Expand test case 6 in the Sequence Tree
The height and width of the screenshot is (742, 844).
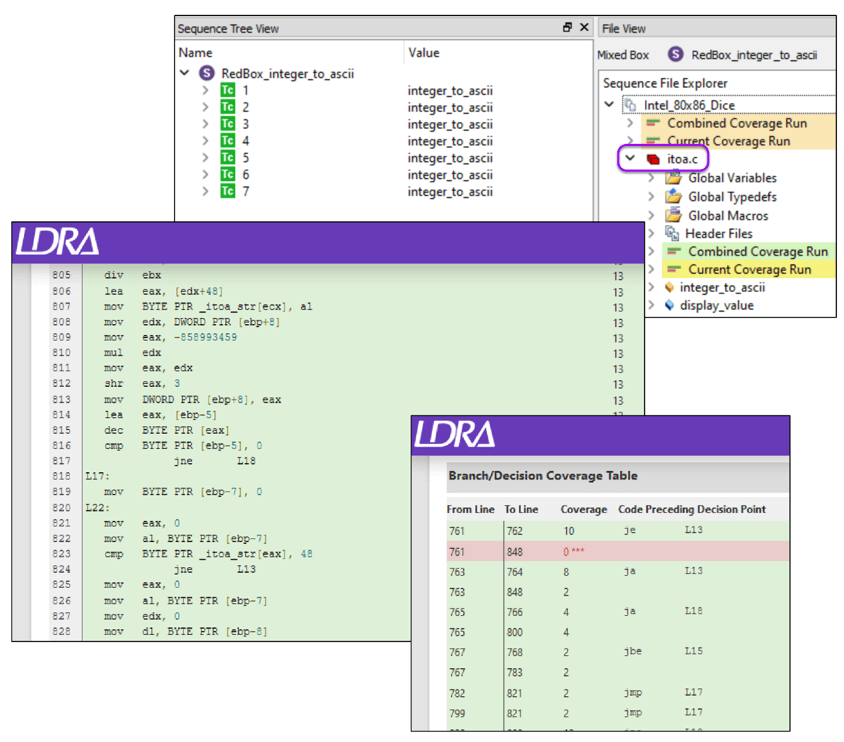click(205, 174)
